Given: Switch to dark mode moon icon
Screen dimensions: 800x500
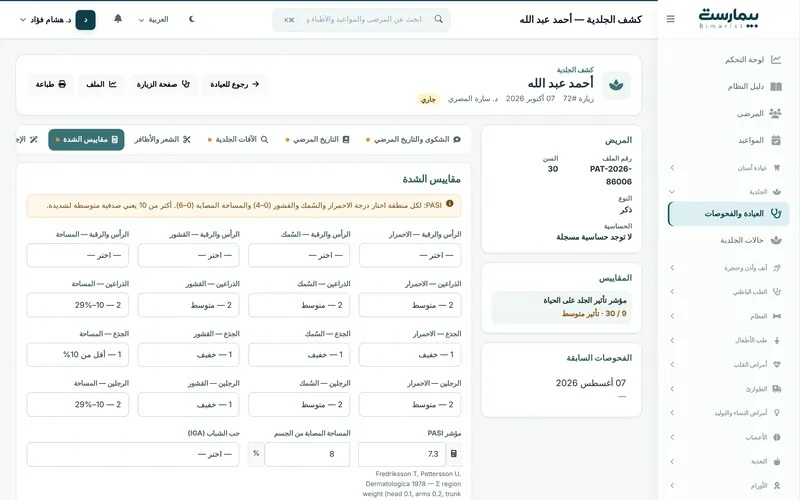Looking at the screenshot, I should click(x=192, y=19).
